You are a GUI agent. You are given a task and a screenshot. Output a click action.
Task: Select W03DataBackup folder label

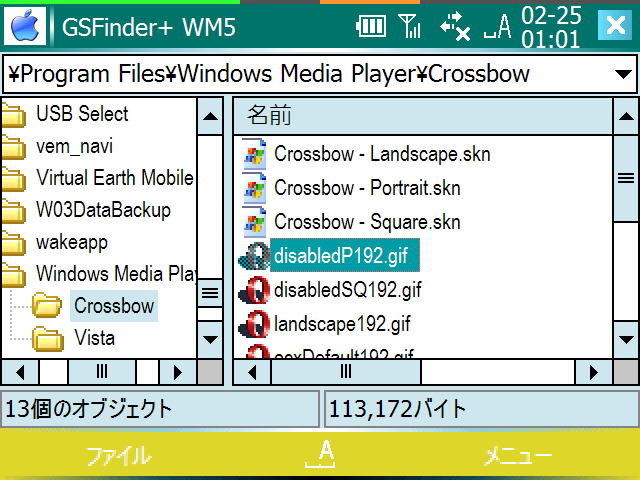click(103, 210)
